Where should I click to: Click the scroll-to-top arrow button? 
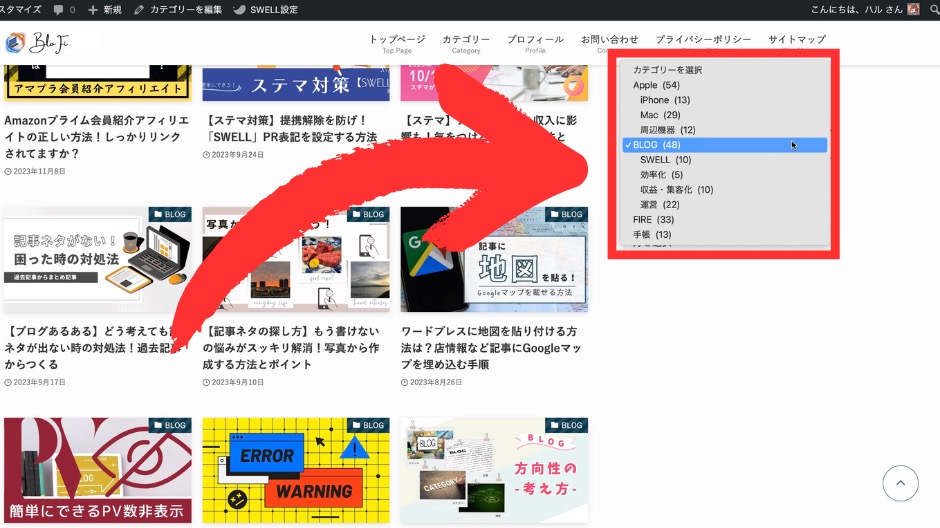(900, 483)
